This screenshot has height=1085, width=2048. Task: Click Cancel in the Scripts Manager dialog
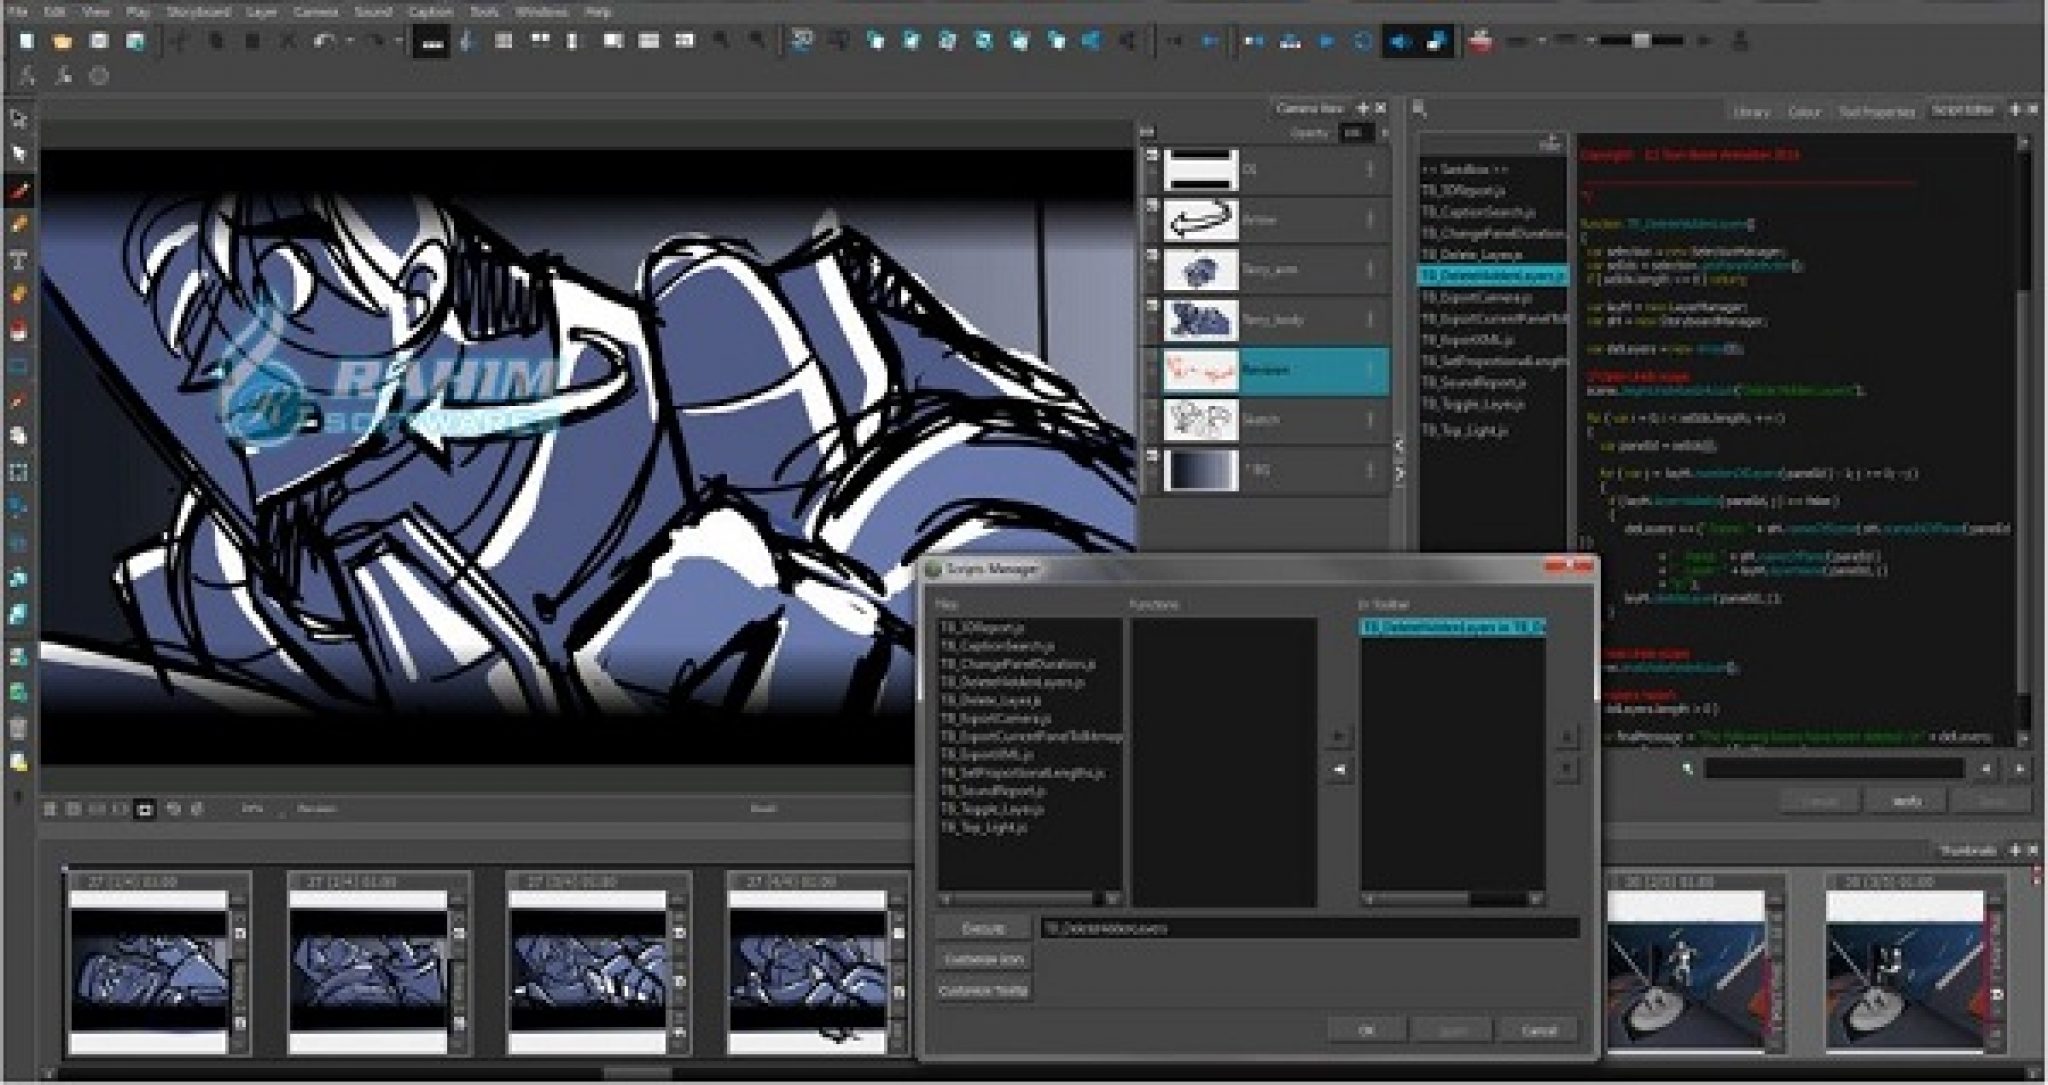pyautogui.click(x=1538, y=1029)
